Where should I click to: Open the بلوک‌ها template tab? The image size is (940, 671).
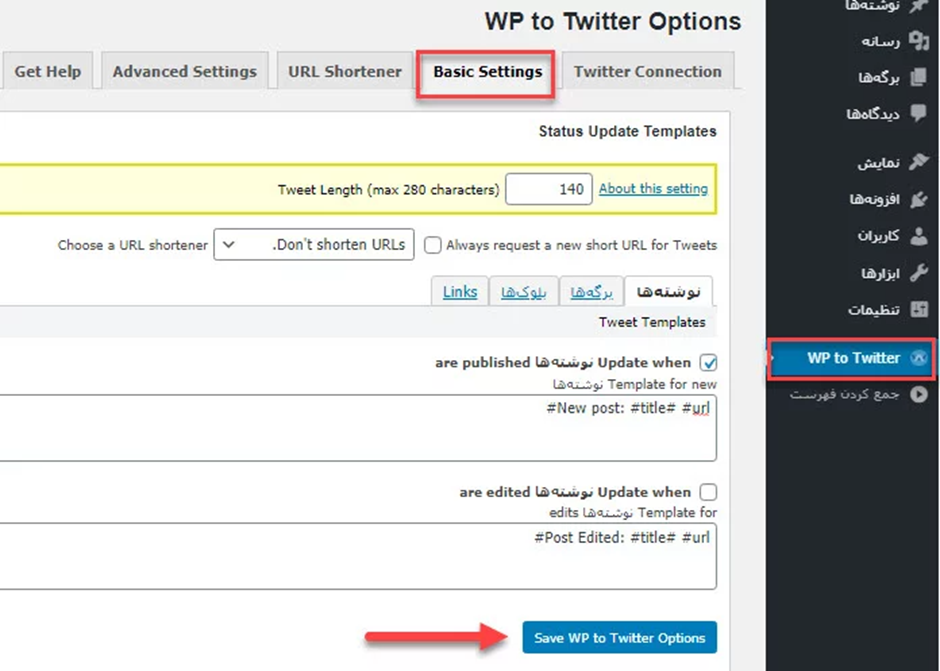523,292
